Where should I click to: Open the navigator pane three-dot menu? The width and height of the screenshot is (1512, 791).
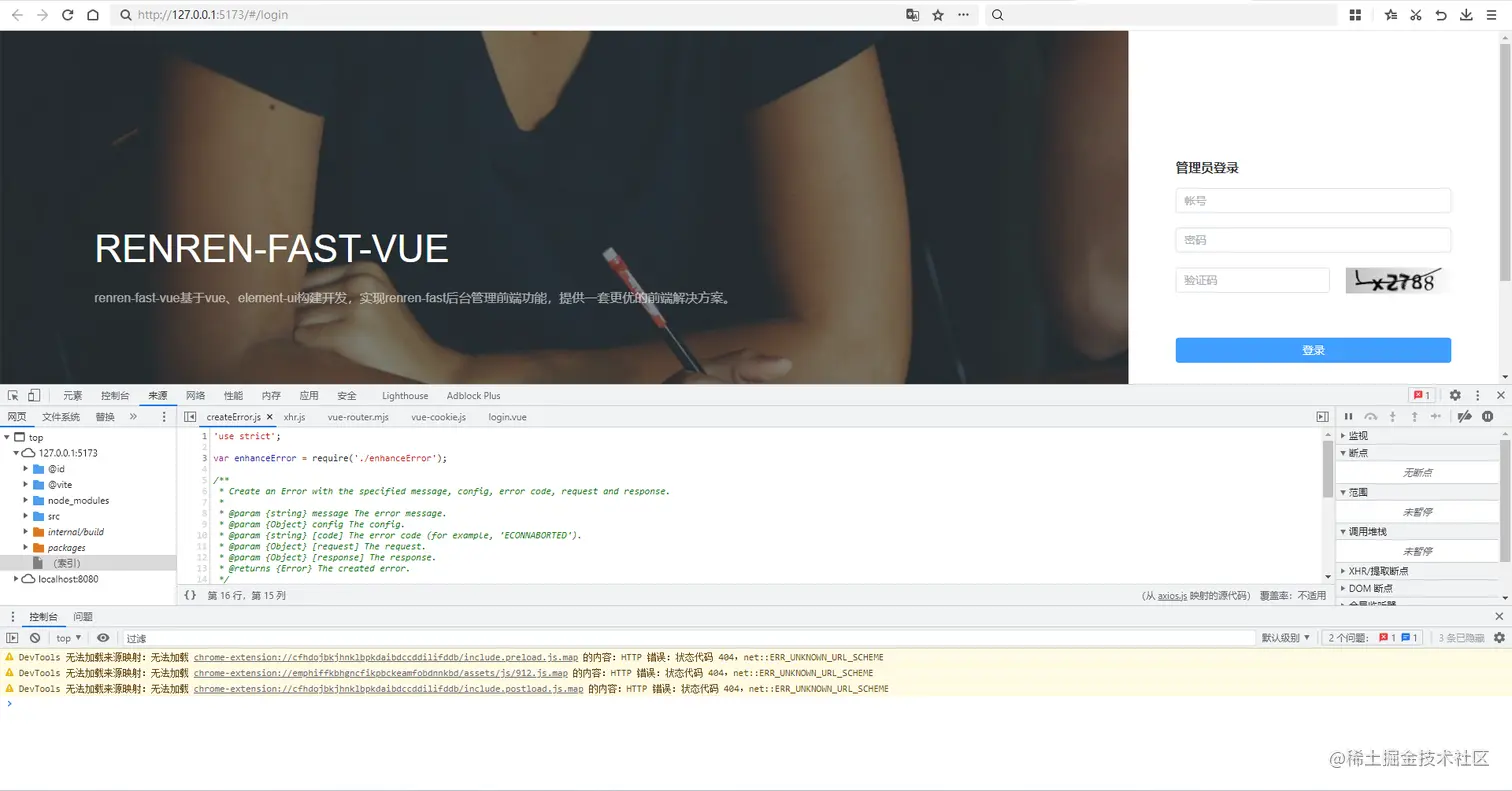163,417
